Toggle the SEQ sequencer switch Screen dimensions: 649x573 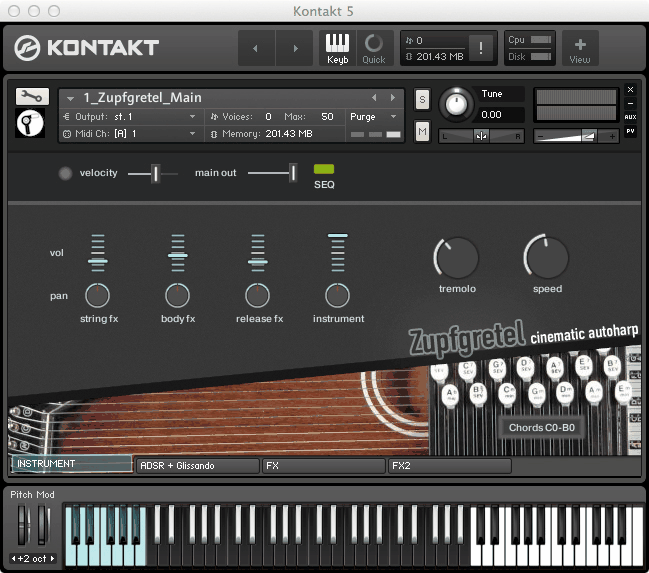tap(324, 169)
